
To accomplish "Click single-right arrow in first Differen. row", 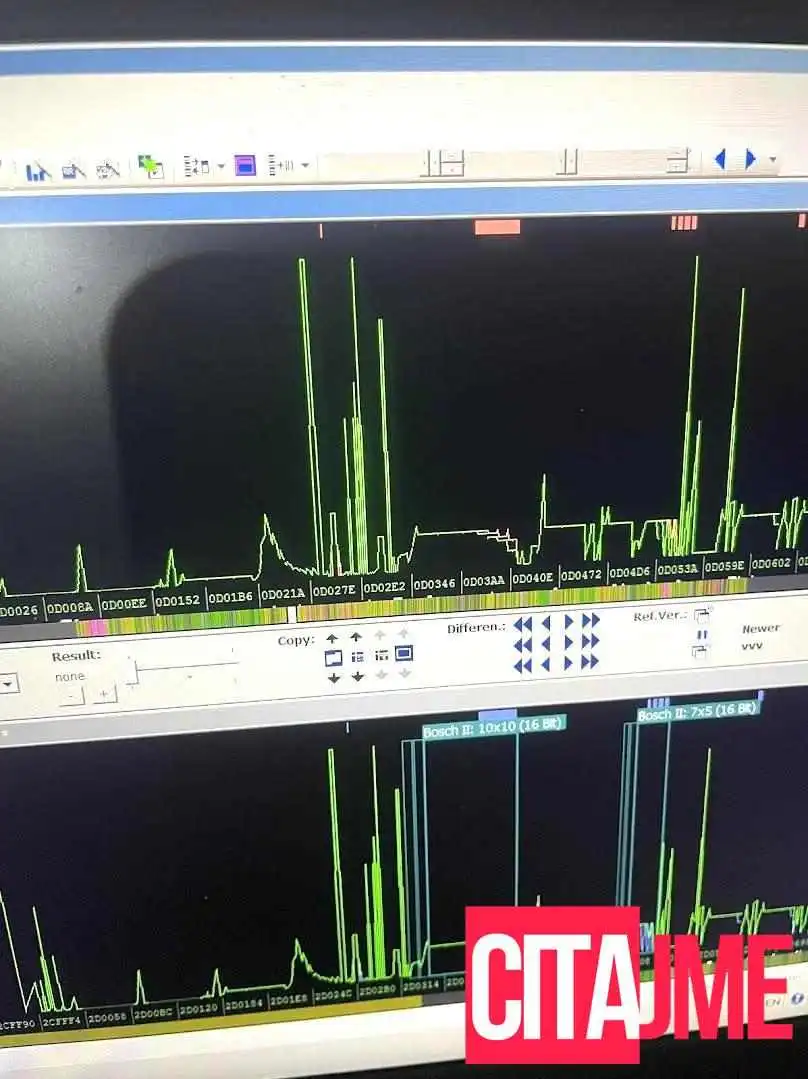I will point(568,622).
